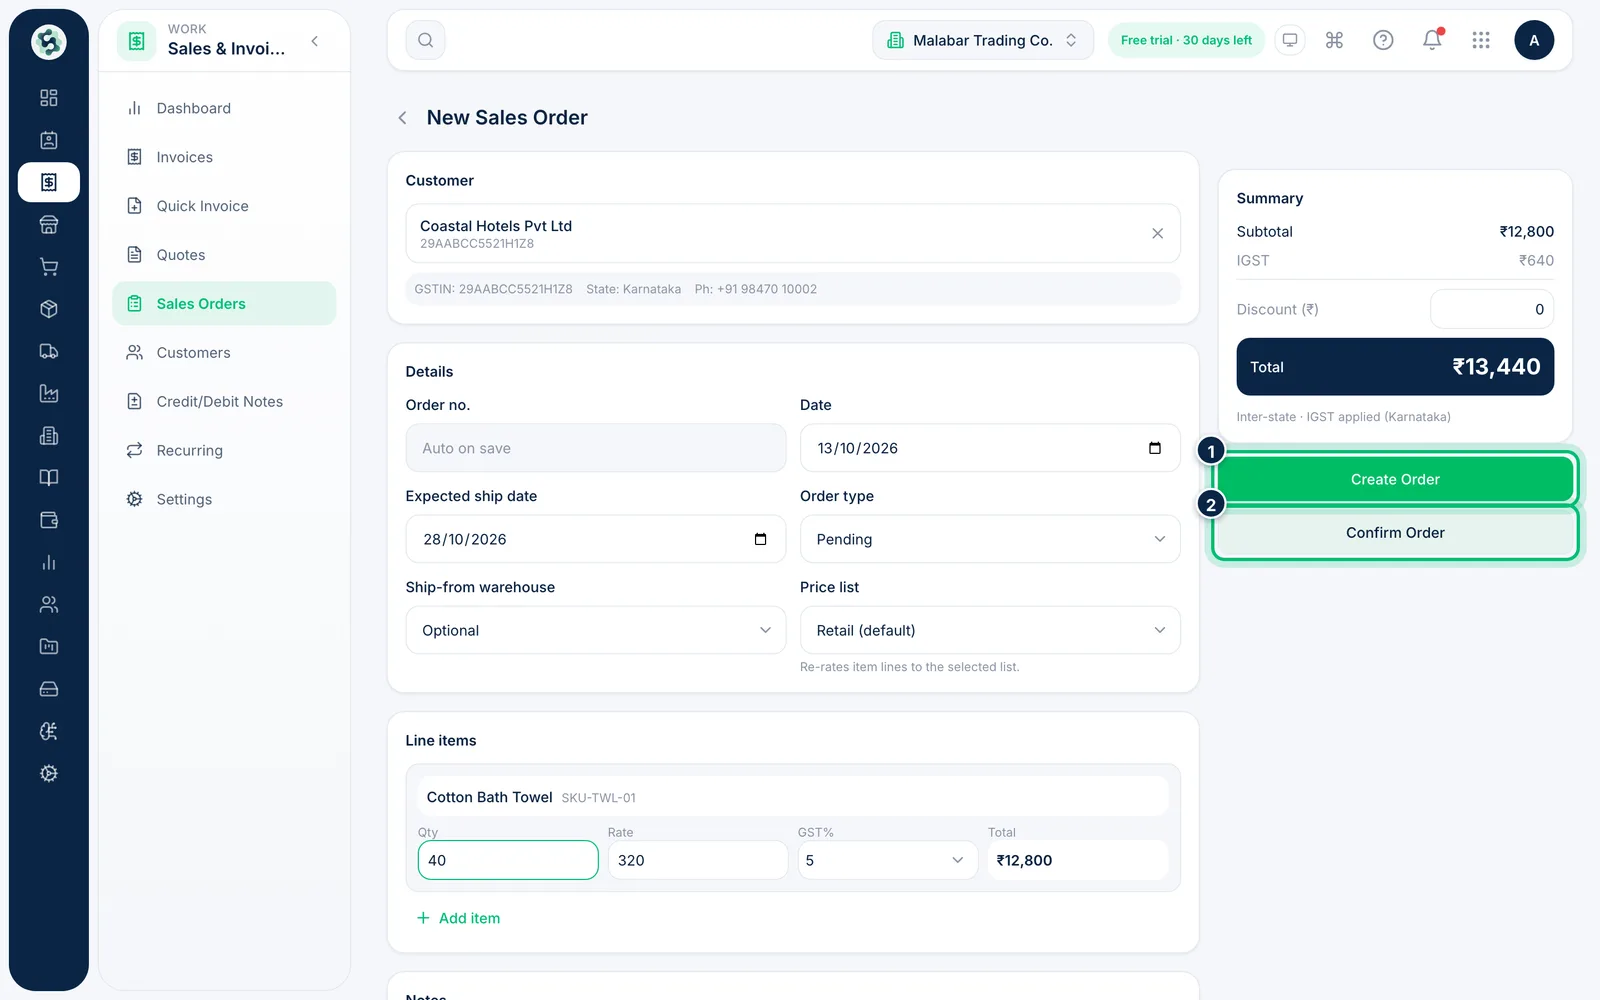Open the notifications bell

pyautogui.click(x=1432, y=40)
